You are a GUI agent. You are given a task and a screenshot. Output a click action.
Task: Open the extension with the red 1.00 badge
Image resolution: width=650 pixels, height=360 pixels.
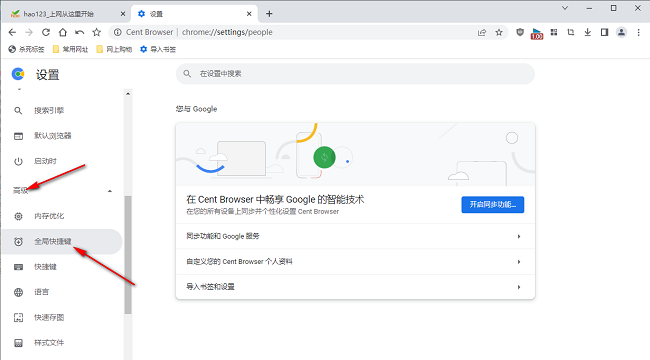(537, 34)
